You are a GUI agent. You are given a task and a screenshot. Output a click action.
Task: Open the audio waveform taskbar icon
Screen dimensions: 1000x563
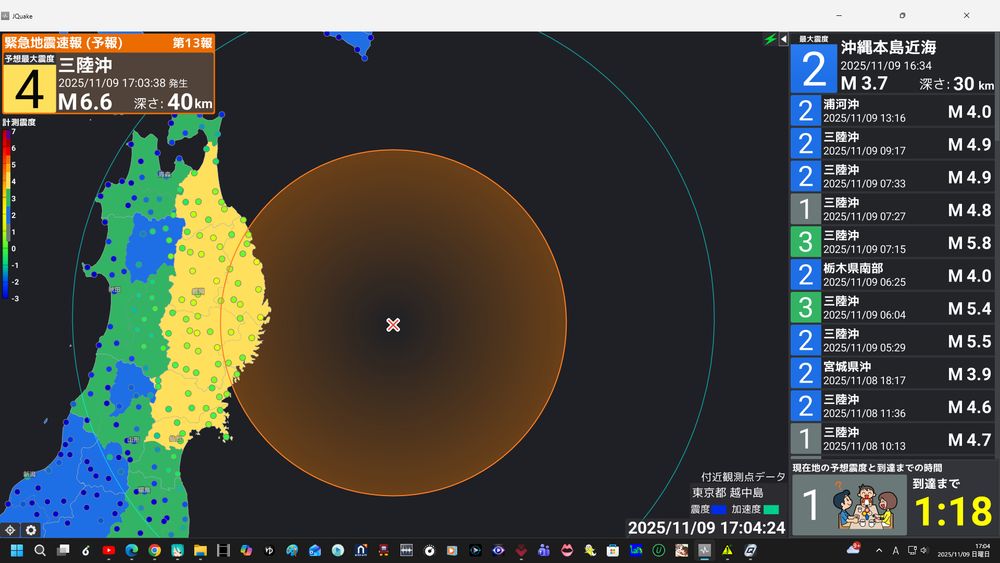coord(406,550)
